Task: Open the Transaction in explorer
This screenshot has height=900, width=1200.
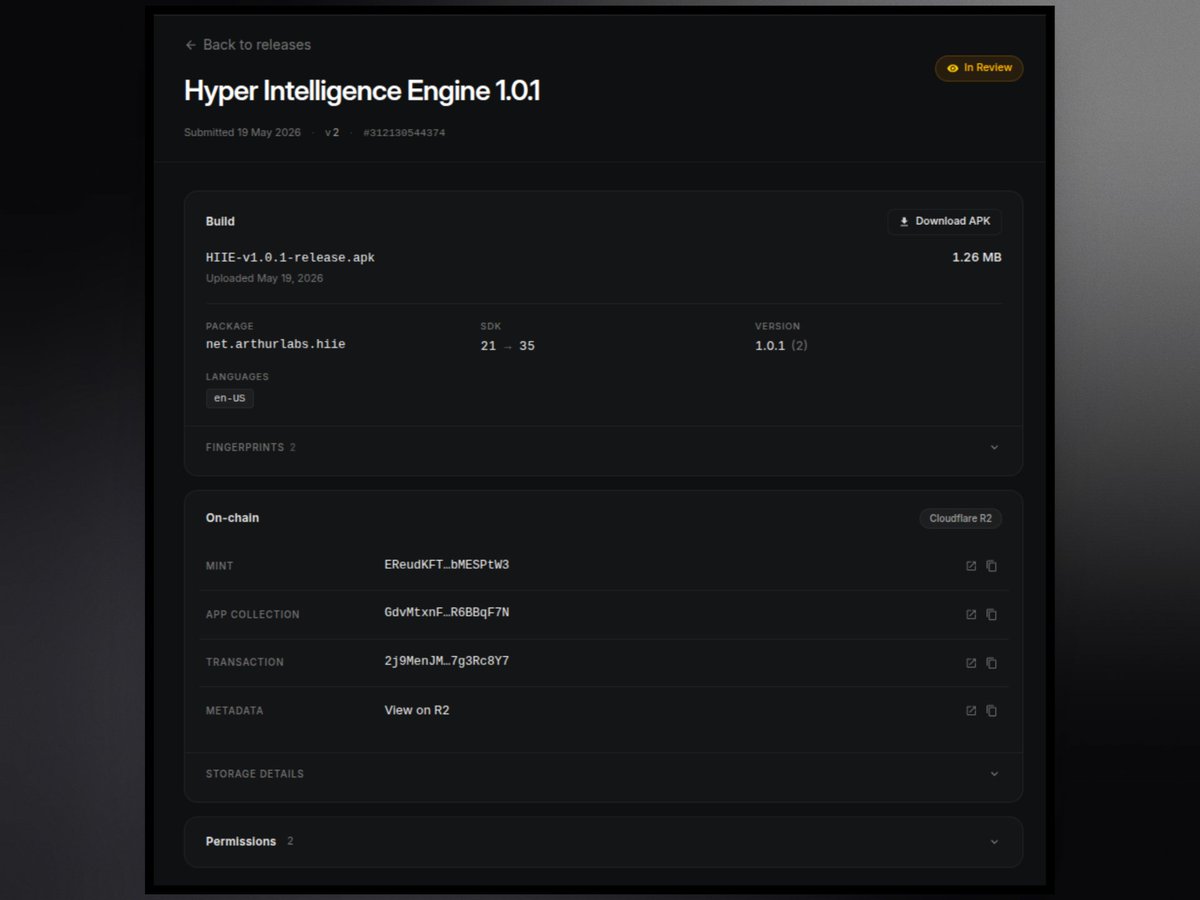Action: [971, 663]
